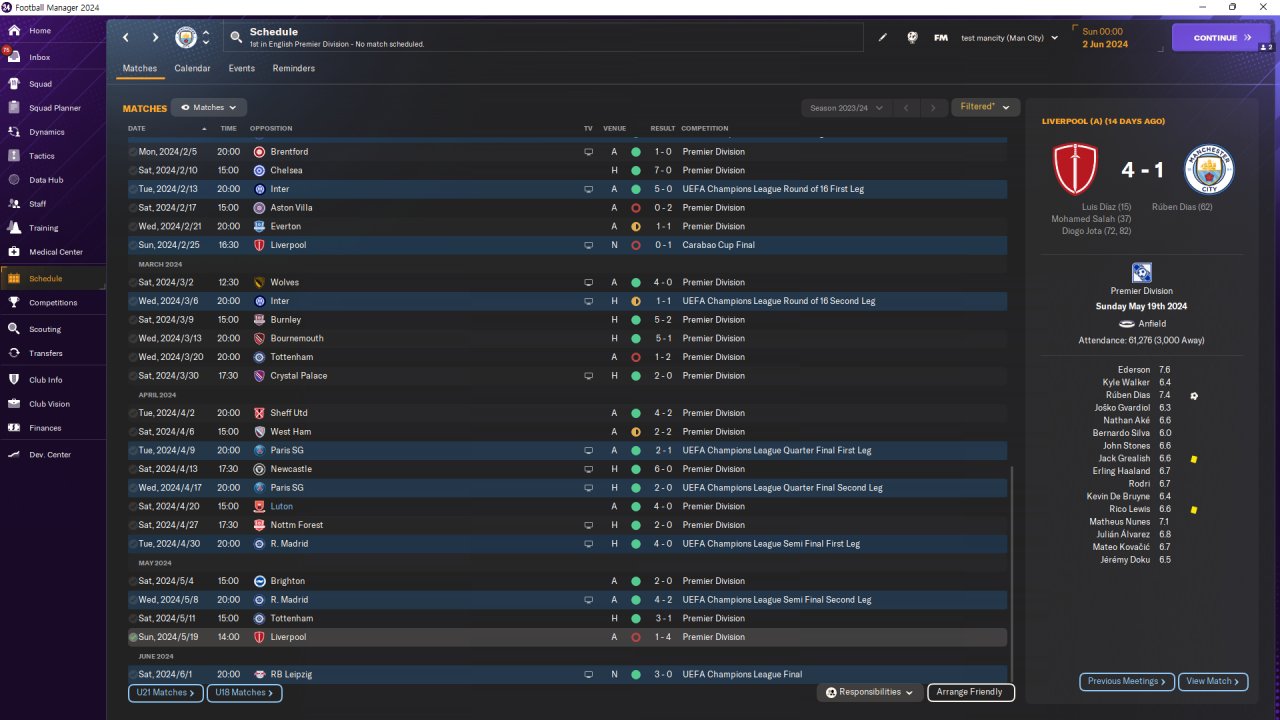Click the Manchester City badge in the top bar
The image size is (1280, 720).
click(x=186, y=38)
